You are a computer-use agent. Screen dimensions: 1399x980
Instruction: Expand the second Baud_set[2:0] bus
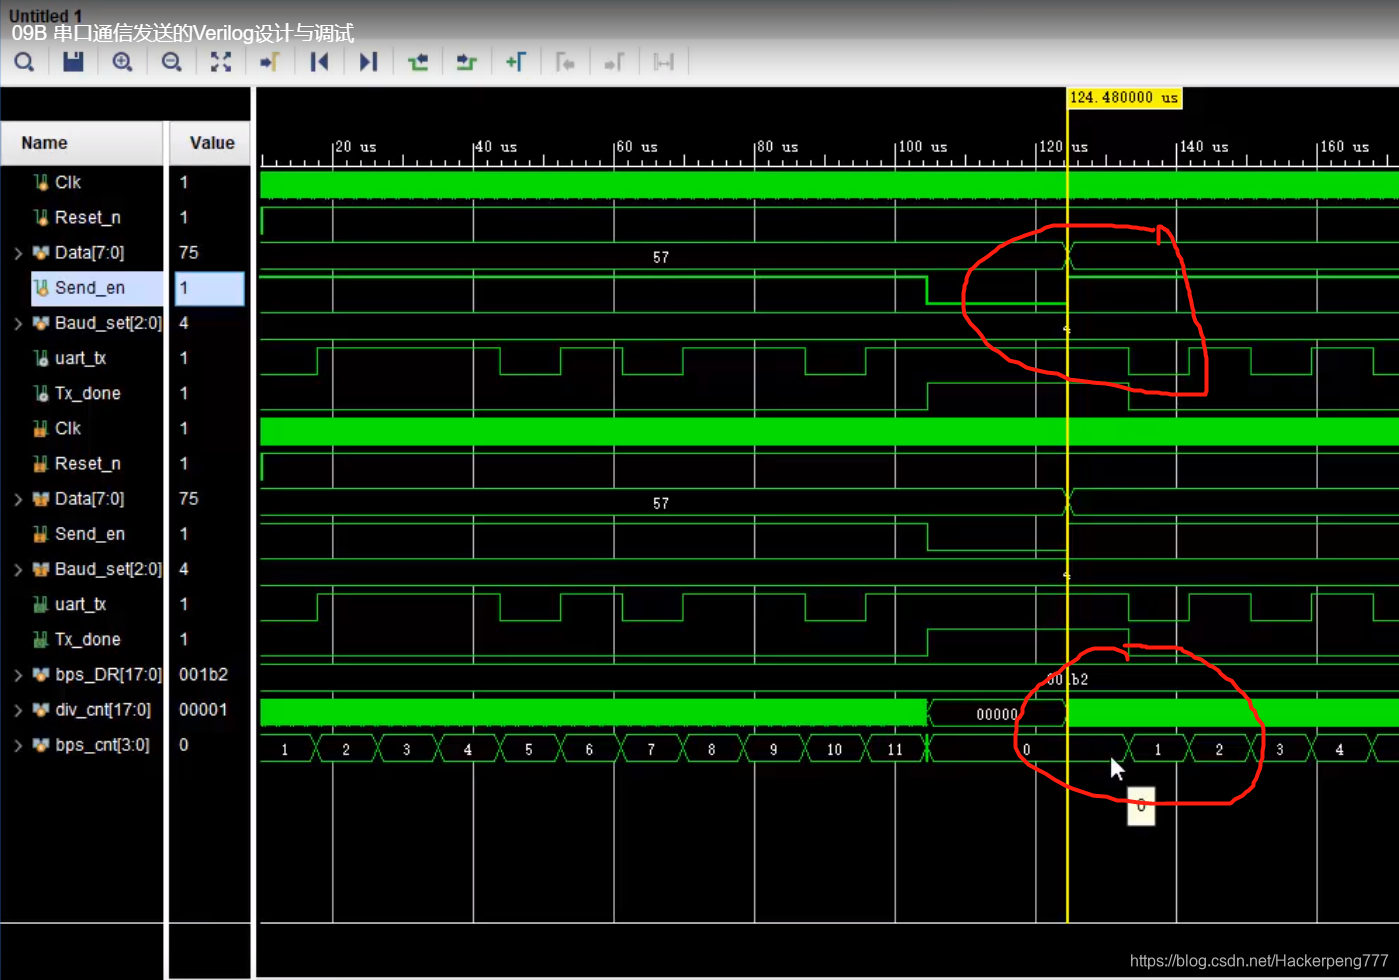click(x=18, y=569)
